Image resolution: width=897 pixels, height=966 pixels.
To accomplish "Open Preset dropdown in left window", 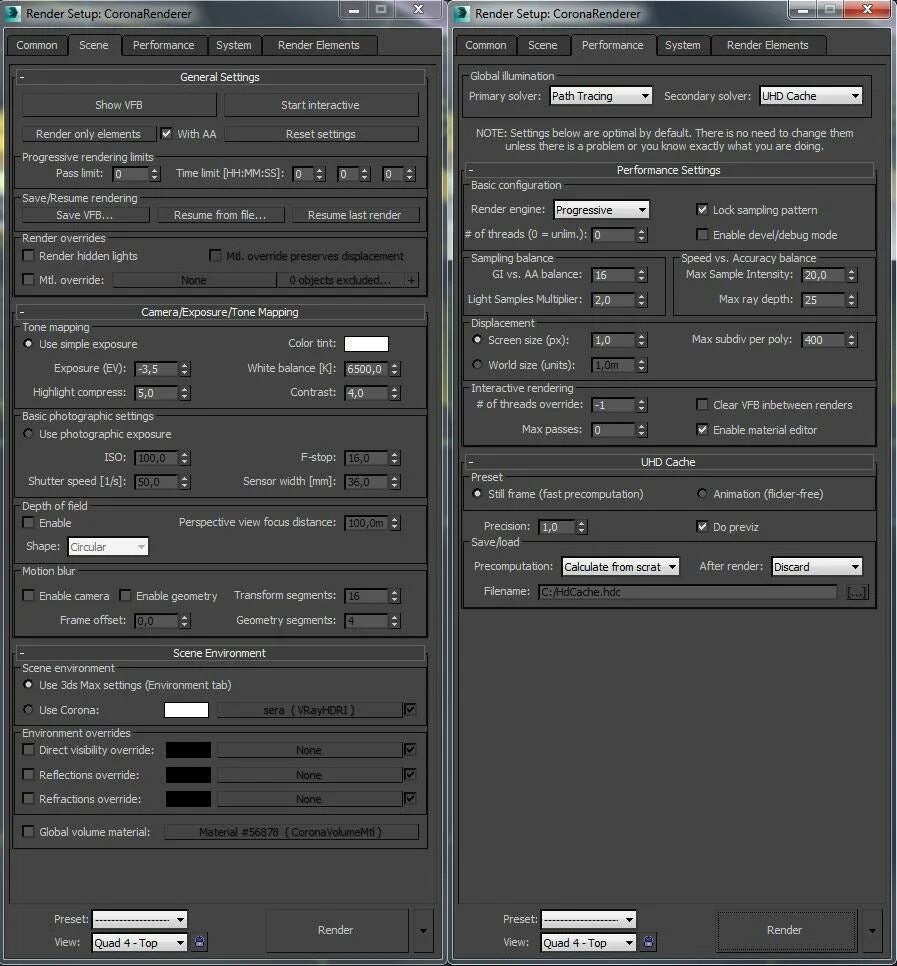I will pos(139,919).
